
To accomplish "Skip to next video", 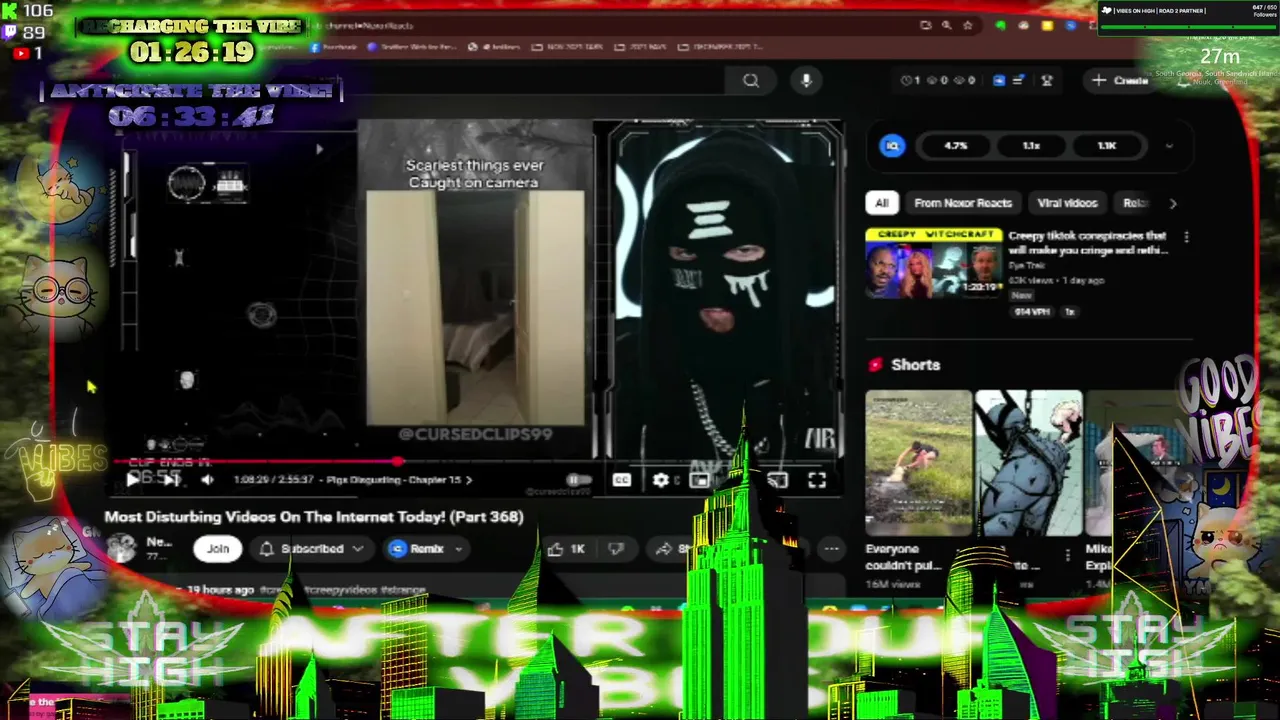I will click(x=170, y=480).
